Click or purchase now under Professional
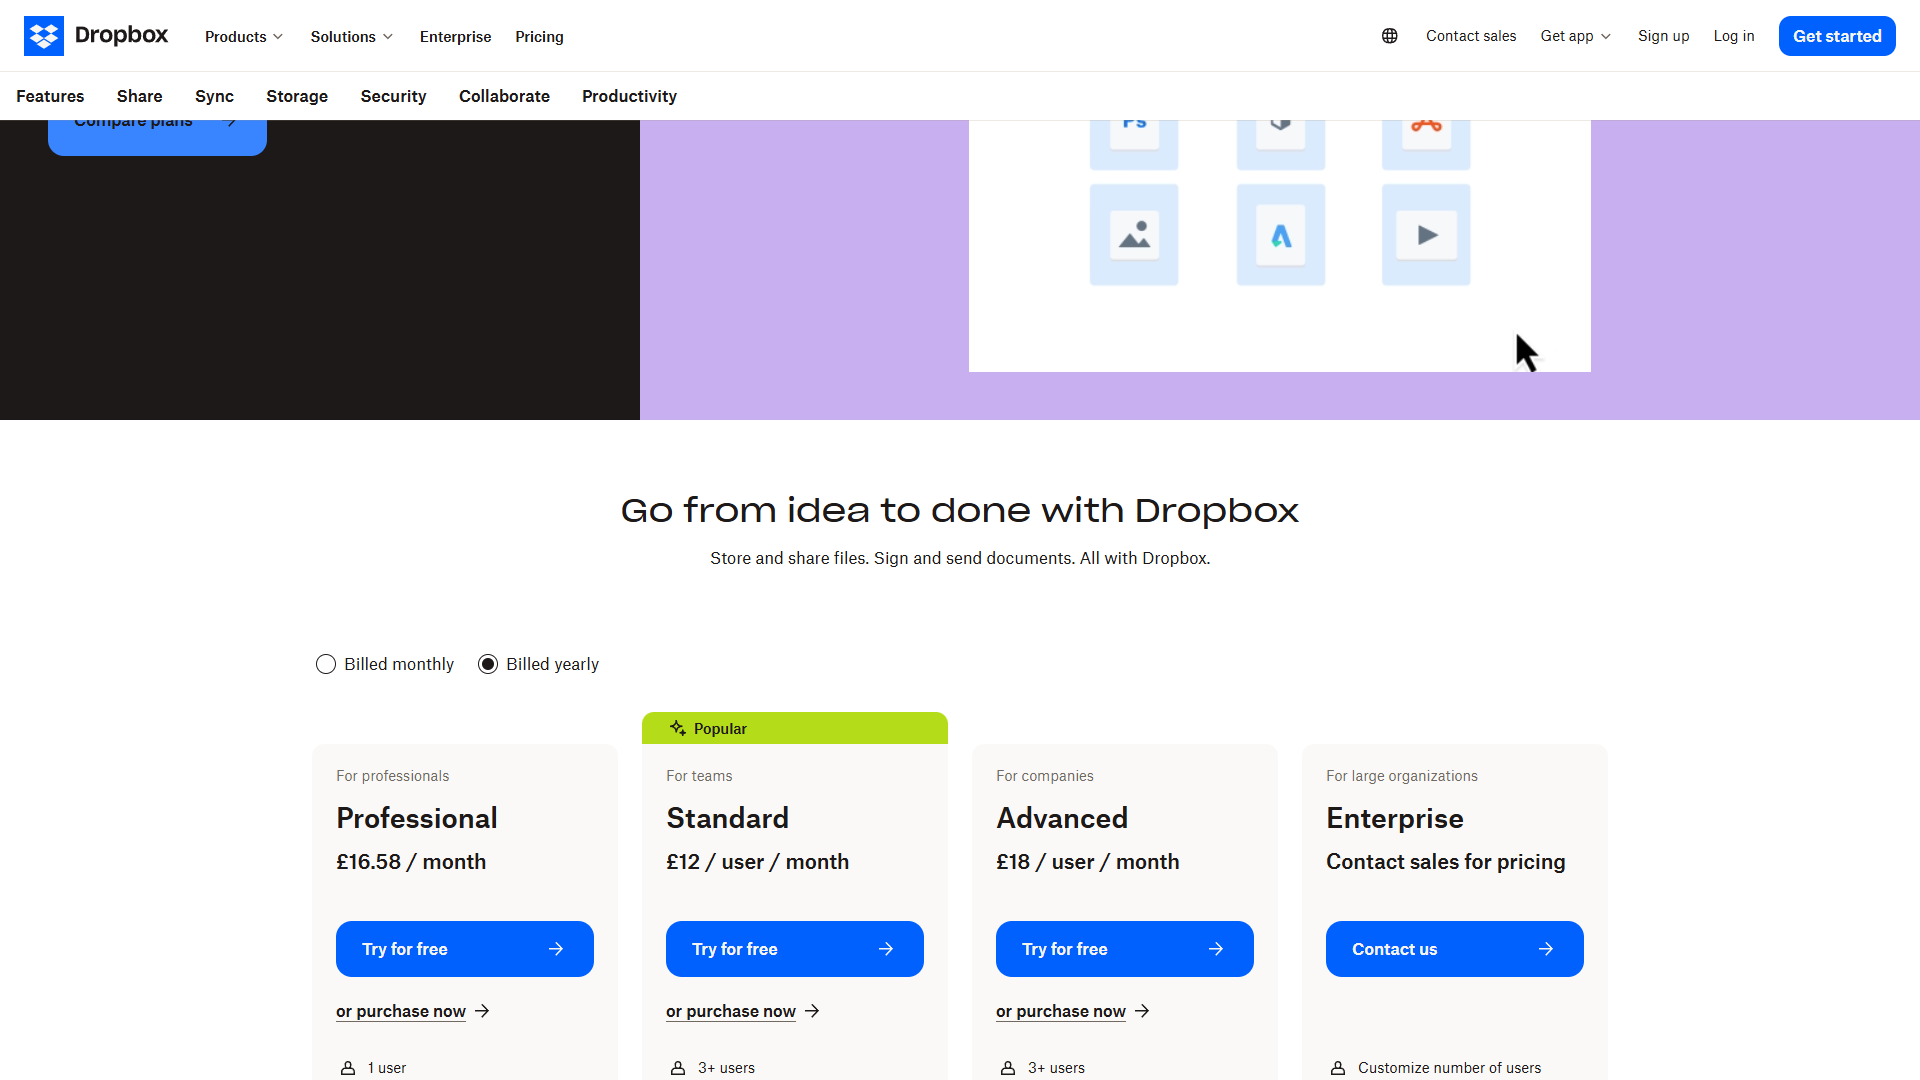This screenshot has height=1080, width=1920. point(401,1011)
